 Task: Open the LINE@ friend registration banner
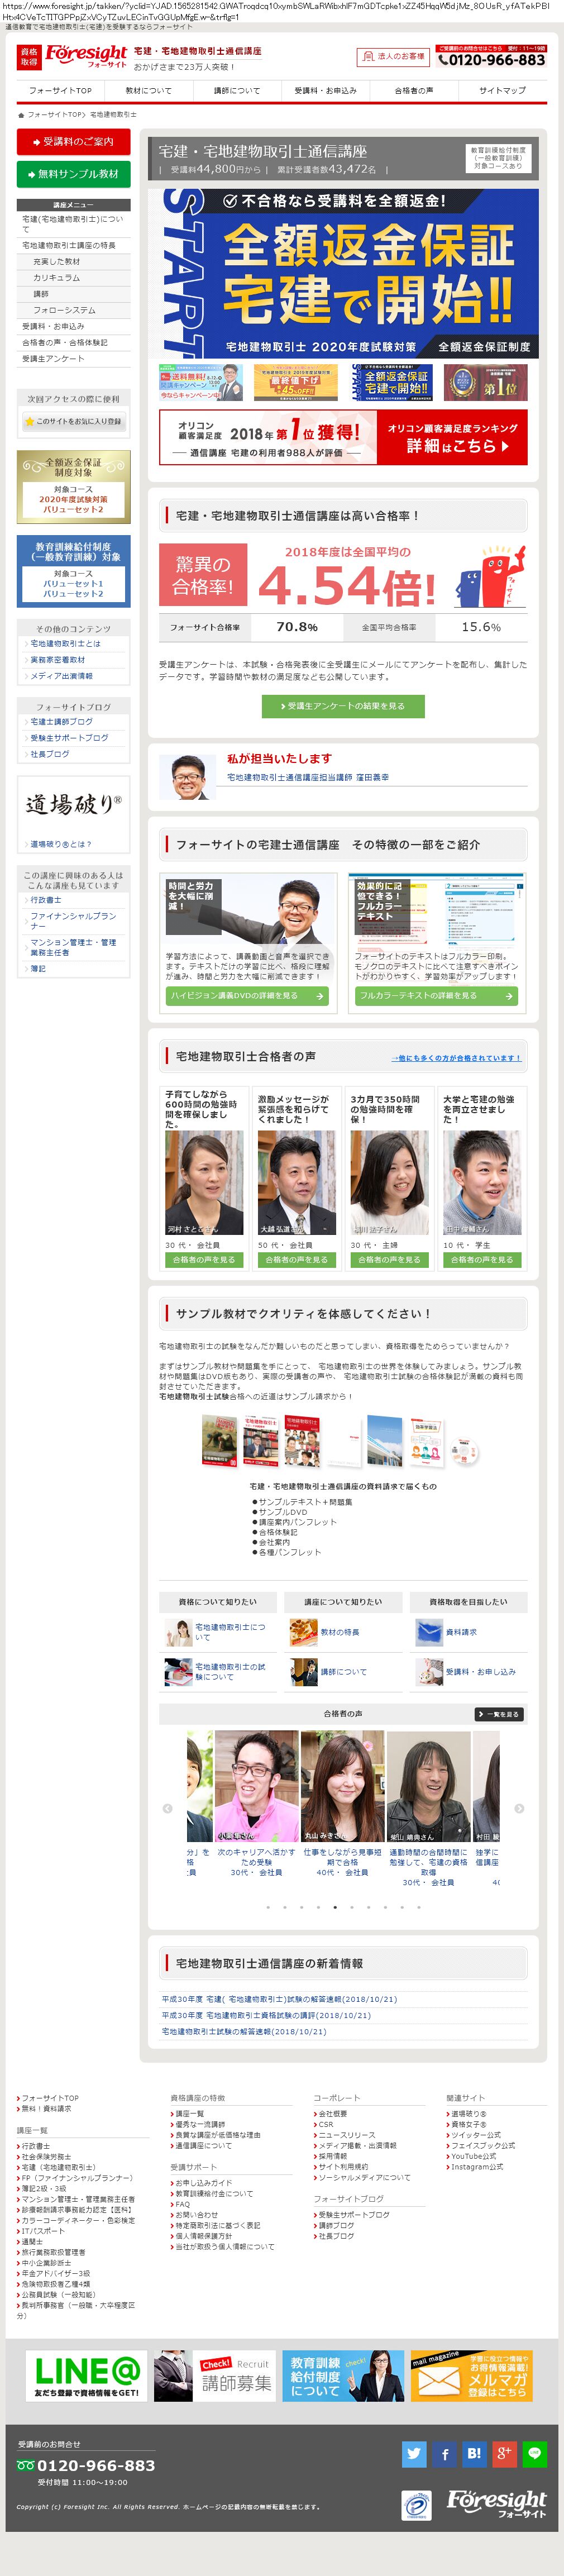tap(86, 2377)
